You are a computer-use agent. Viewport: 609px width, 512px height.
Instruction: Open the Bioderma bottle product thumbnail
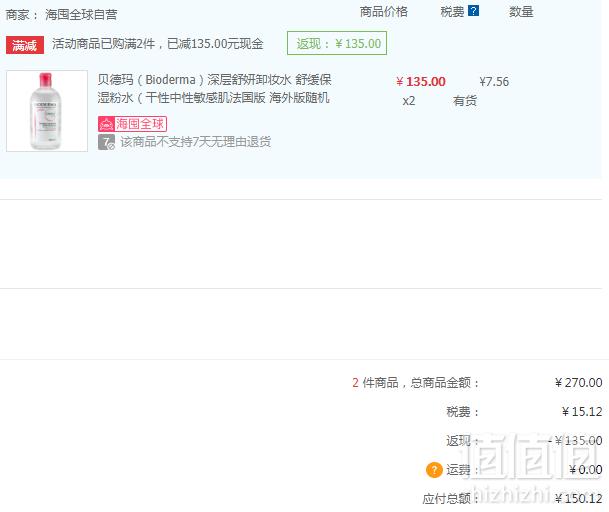click(x=47, y=111)
